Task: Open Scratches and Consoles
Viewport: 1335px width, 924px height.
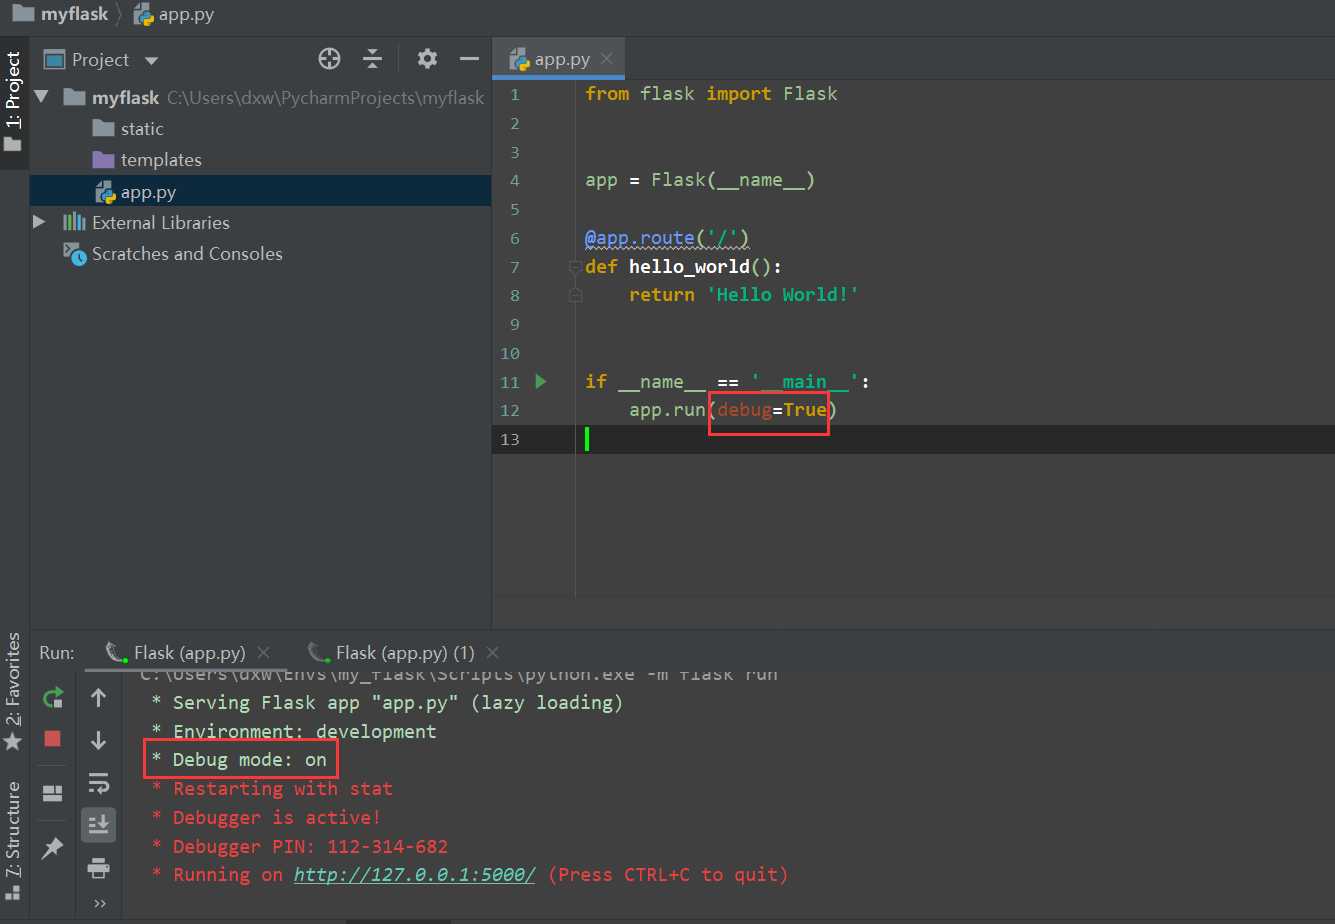Action: 172,254
